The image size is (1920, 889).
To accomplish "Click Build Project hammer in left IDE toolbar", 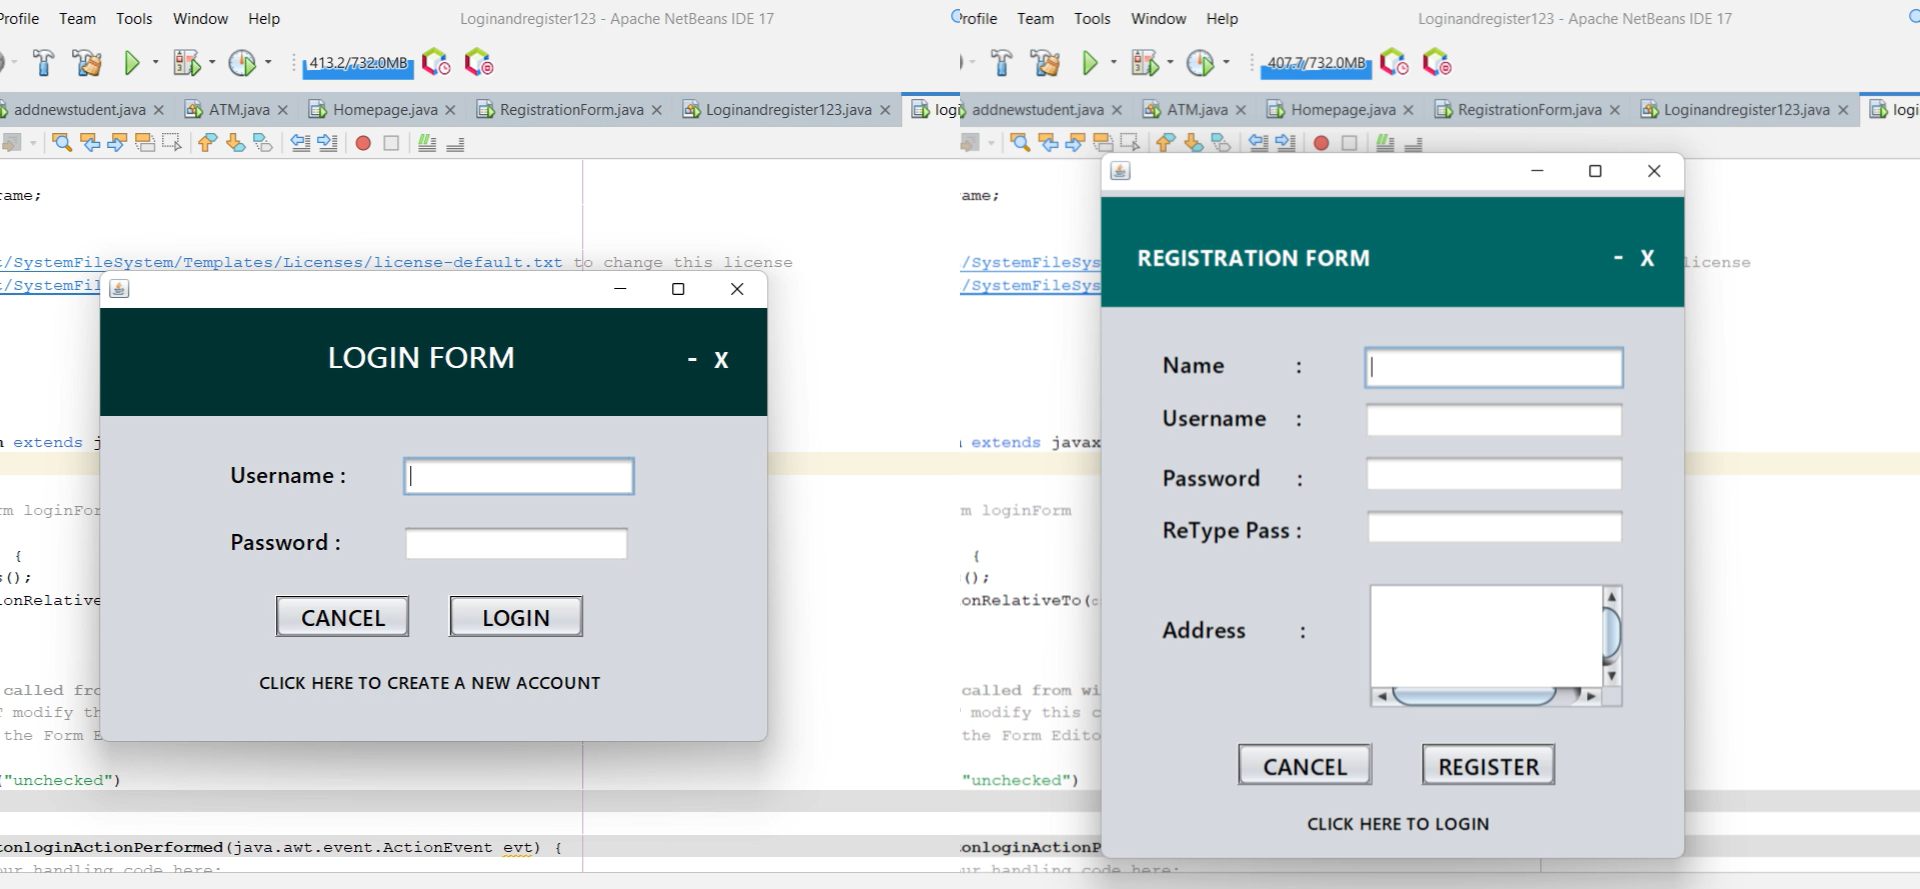I will 43,63.
